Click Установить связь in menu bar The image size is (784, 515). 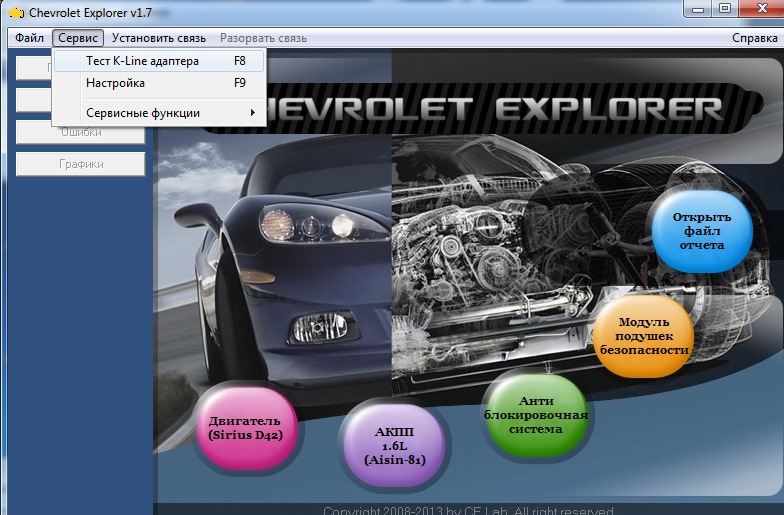coord(158,38)
